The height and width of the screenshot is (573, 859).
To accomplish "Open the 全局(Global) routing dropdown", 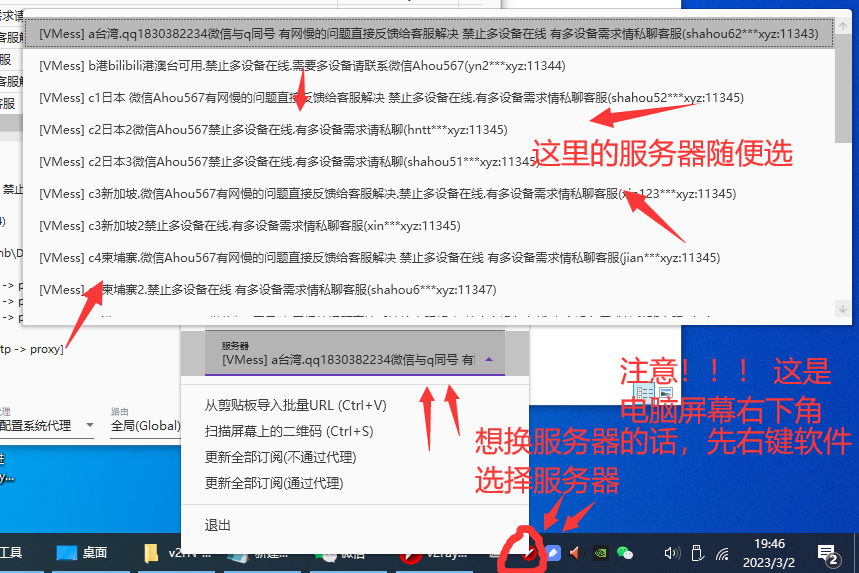I will (x=145, y=426).
